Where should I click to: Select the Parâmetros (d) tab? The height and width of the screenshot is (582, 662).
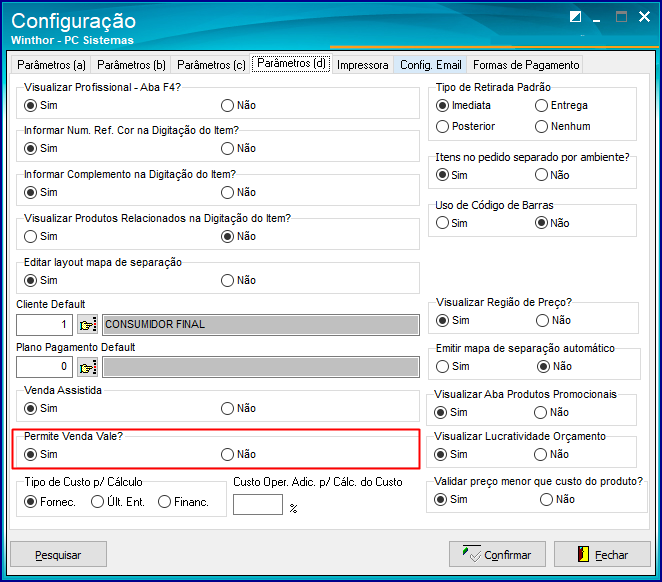click(x=291, y=63)
